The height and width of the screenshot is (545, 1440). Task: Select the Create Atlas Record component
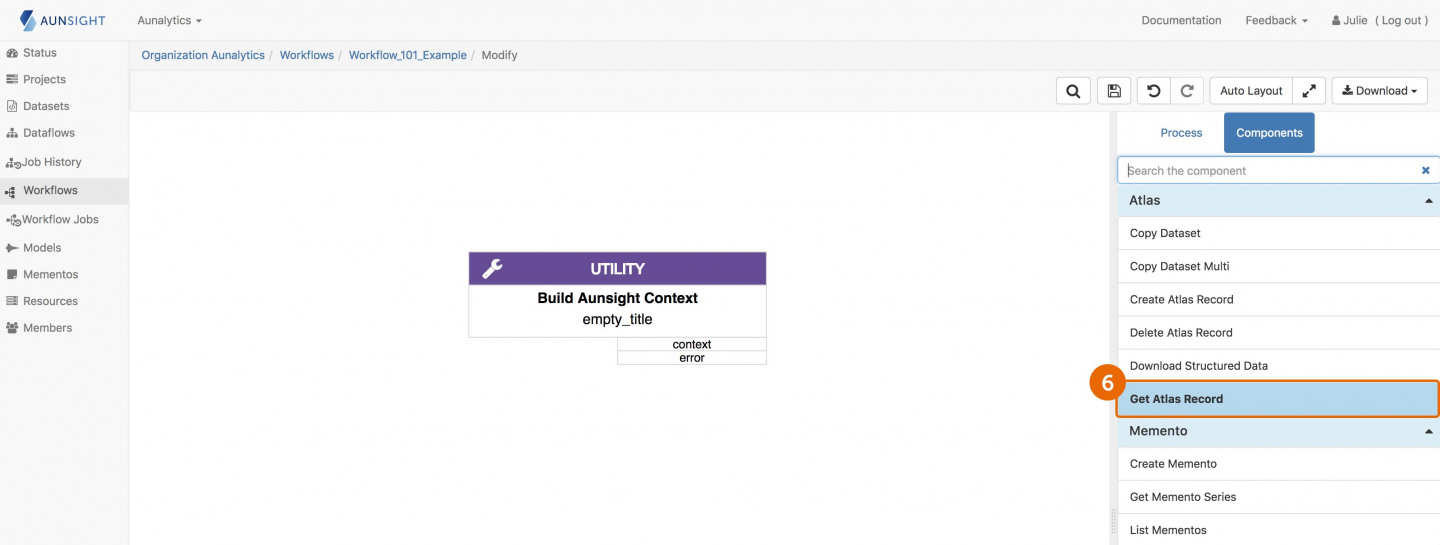(1278, 299)
